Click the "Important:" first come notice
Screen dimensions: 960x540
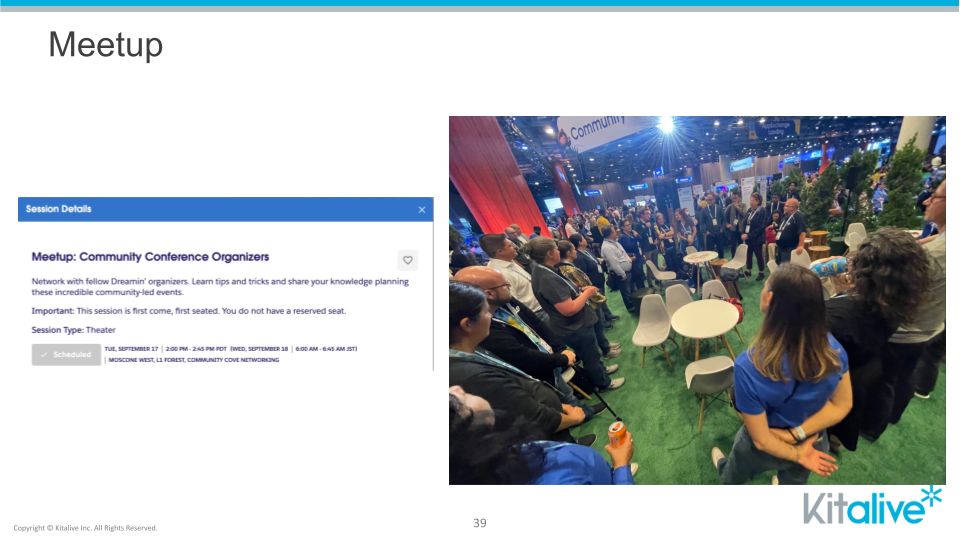coord(189,311)
